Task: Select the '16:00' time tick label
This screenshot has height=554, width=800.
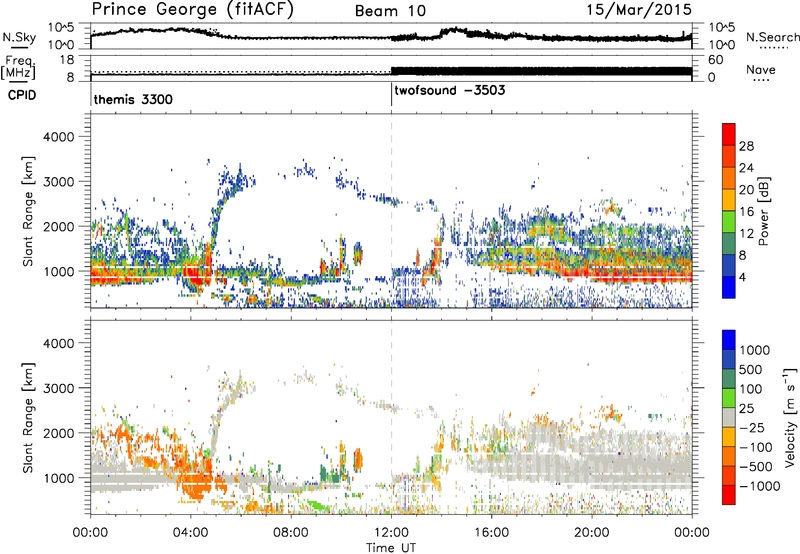Action: click(x=491, y=533)
